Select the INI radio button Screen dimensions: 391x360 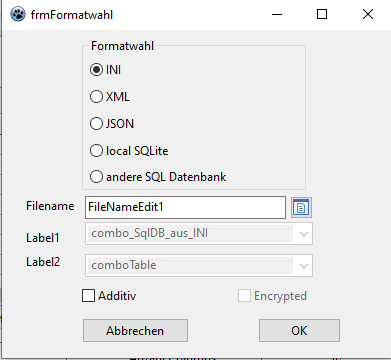point(96,70)
